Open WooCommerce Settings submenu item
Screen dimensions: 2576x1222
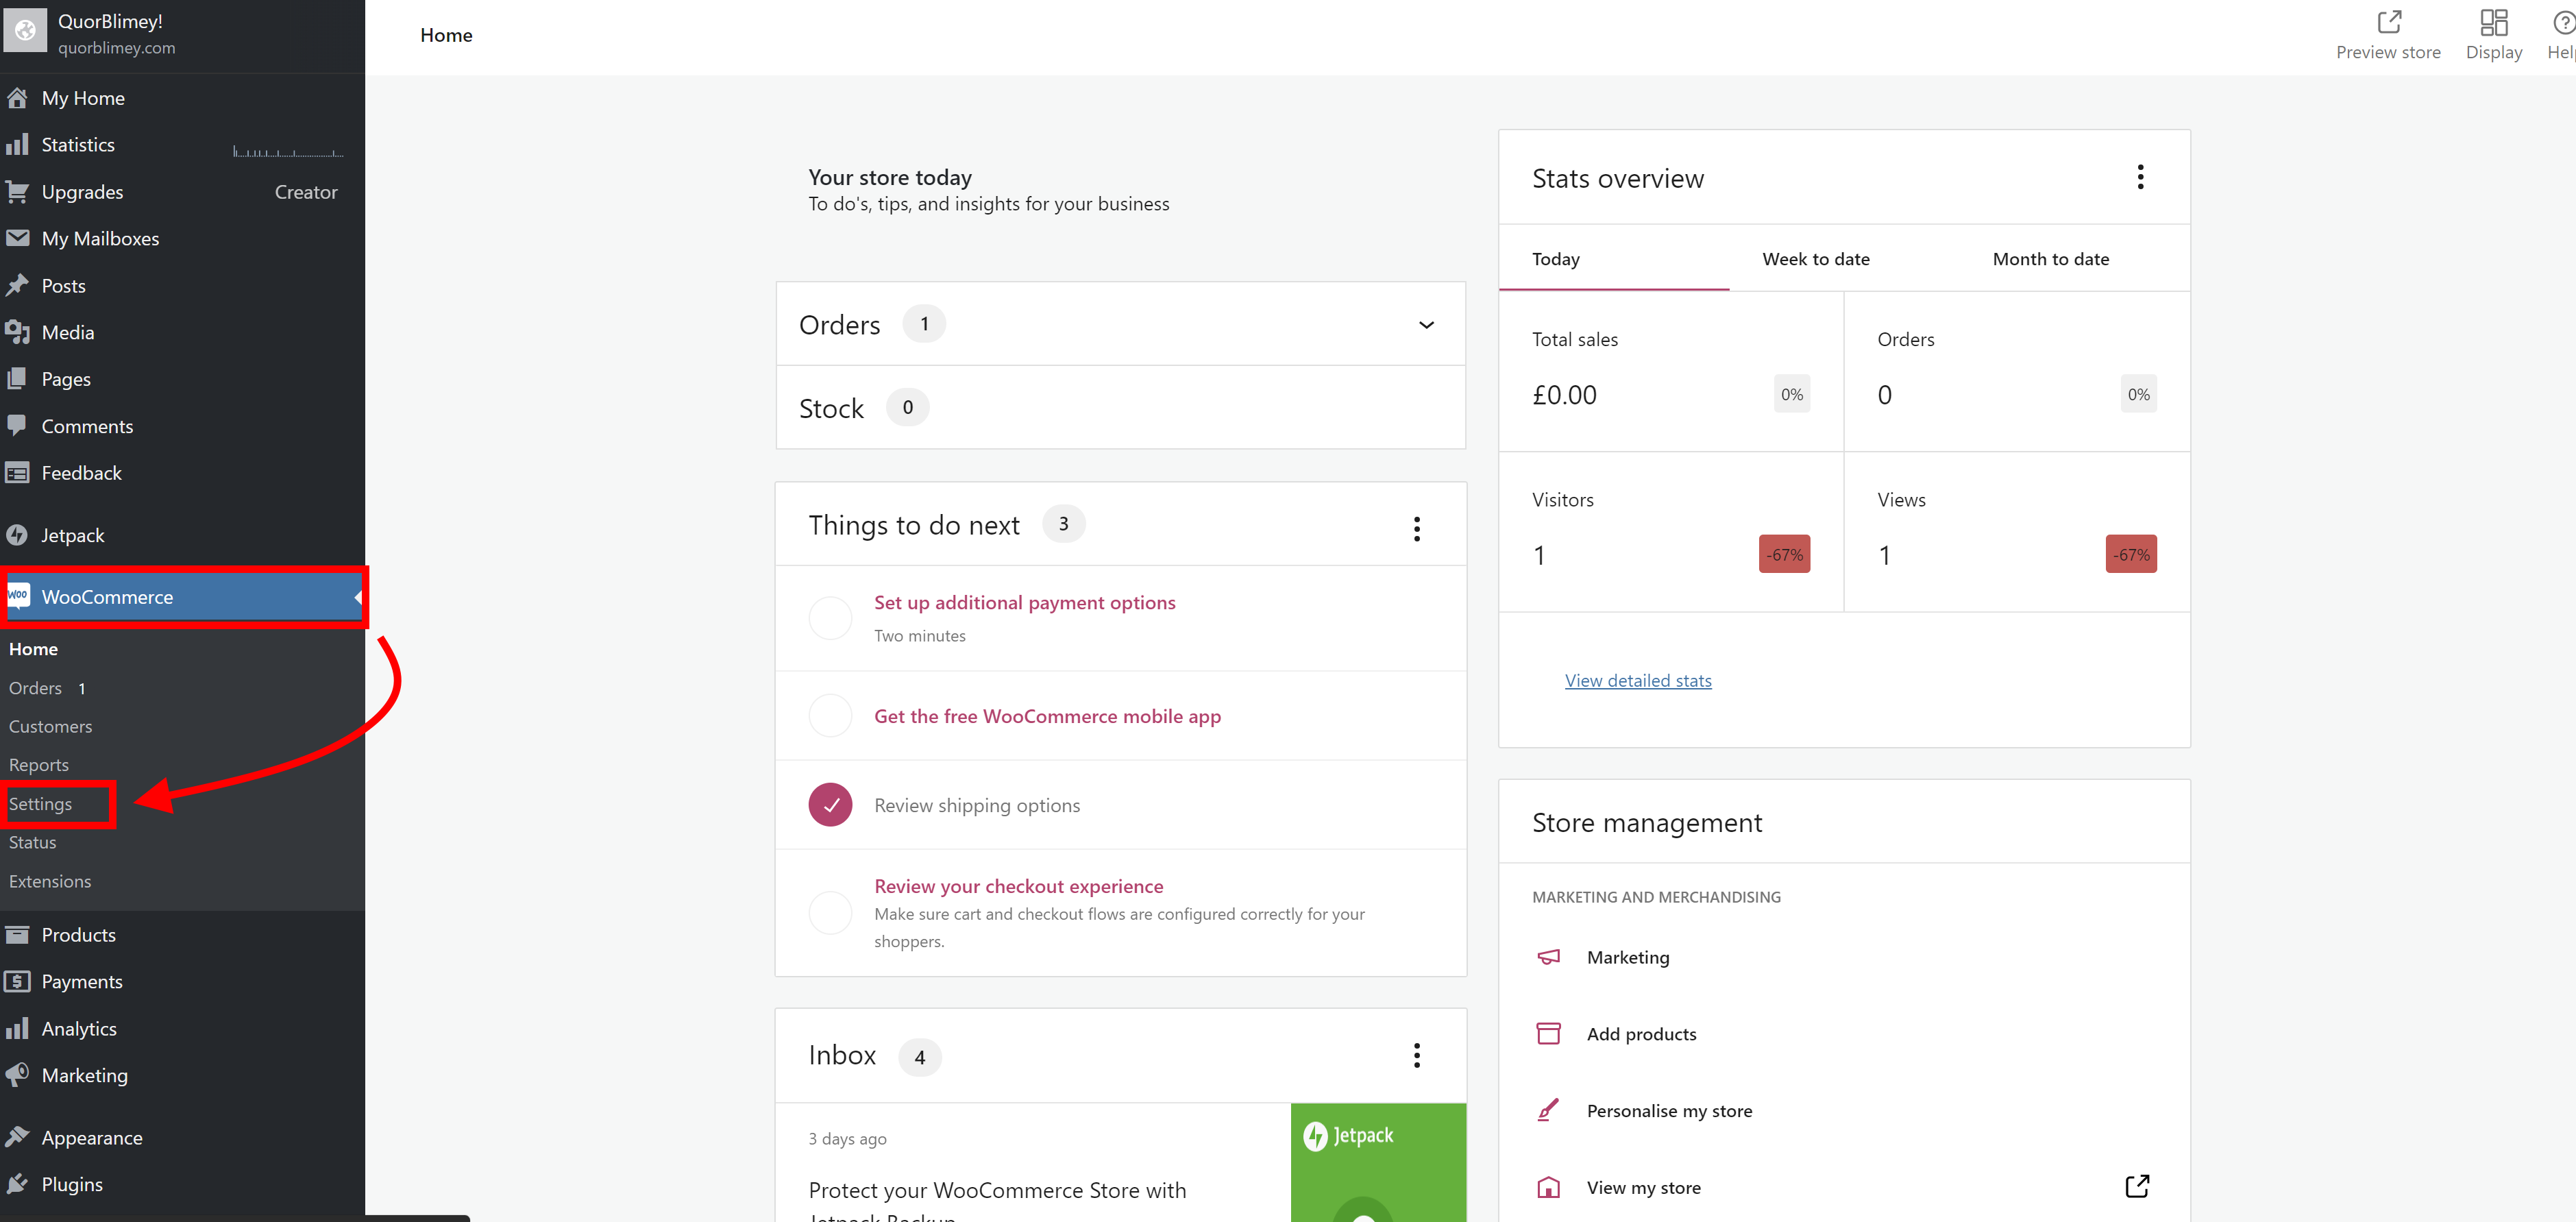pos(40,804)
